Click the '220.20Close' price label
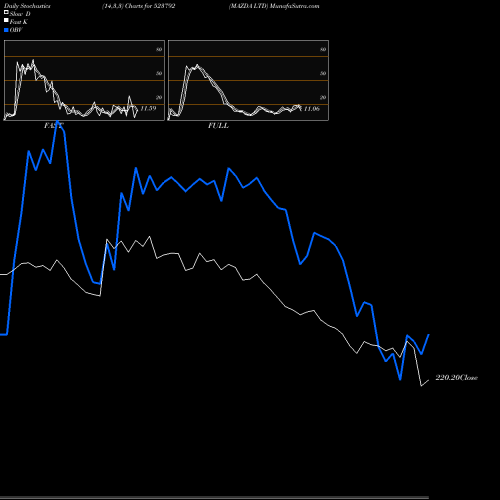500x500 pixels. (x=457, y=378)
